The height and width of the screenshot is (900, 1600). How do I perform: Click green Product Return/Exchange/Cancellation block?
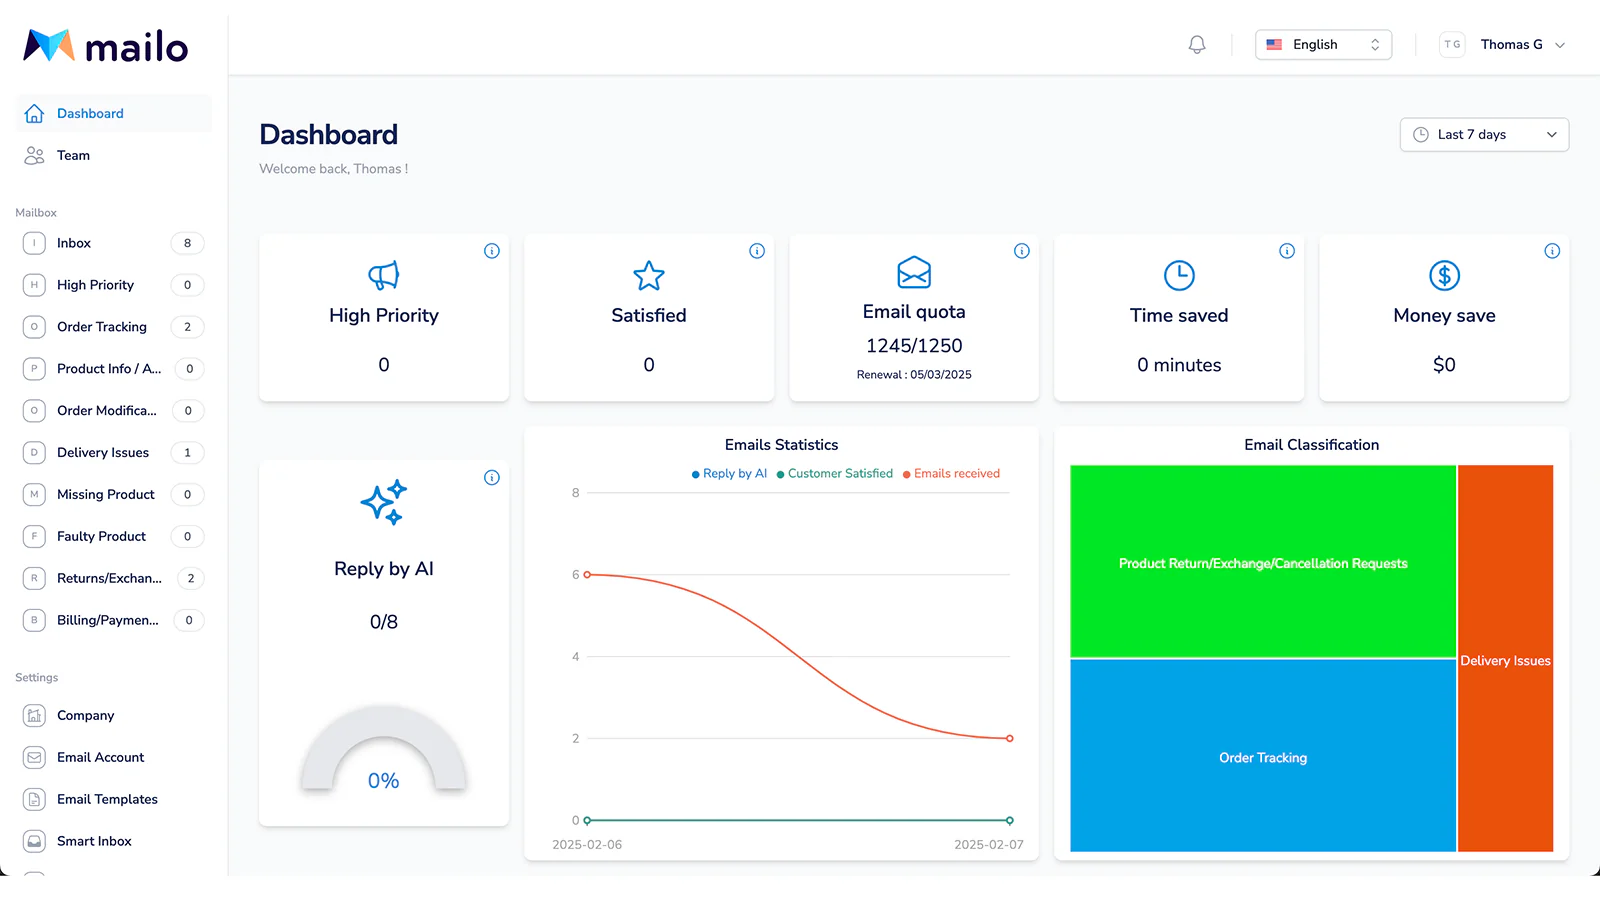tap(1263, 562)
